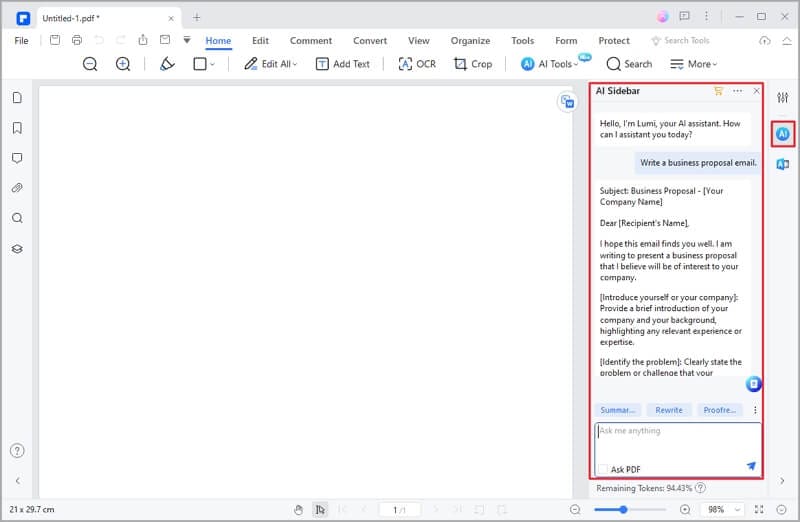
Task: Collapse the ribbon with the up arrow
Action: pos(787,40)
